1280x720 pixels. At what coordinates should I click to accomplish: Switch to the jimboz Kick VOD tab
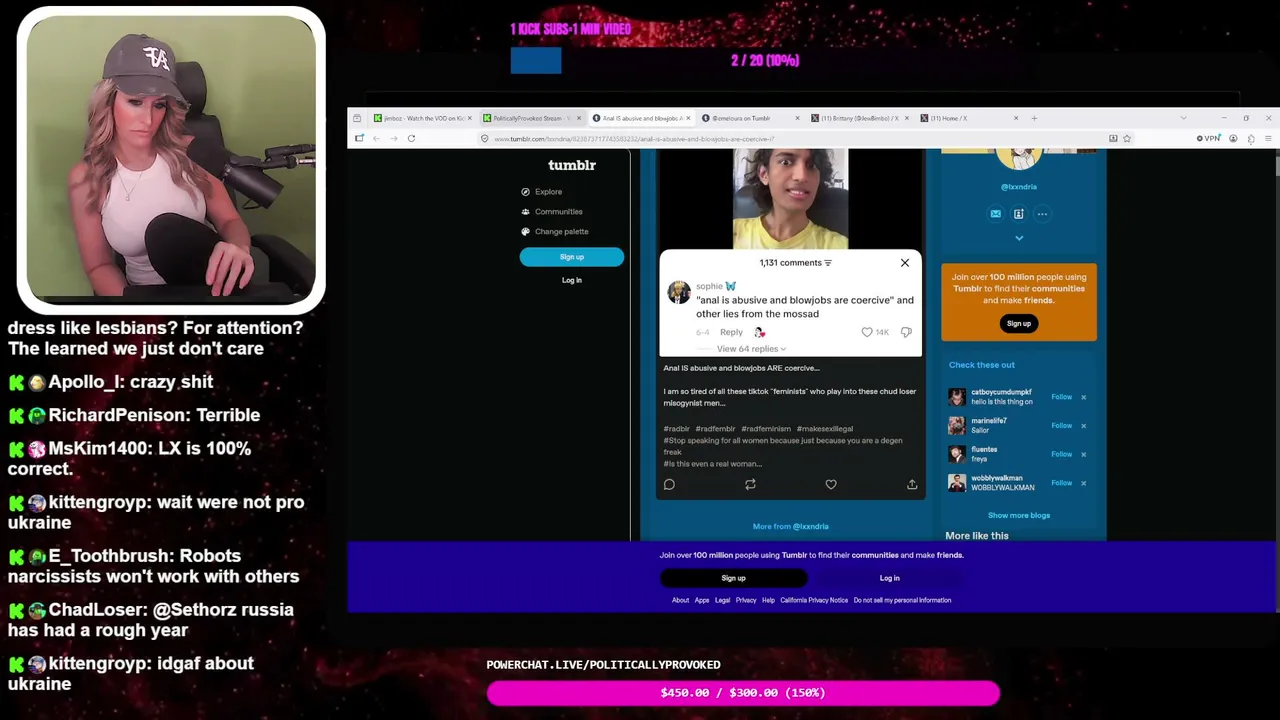pos(420,118)
